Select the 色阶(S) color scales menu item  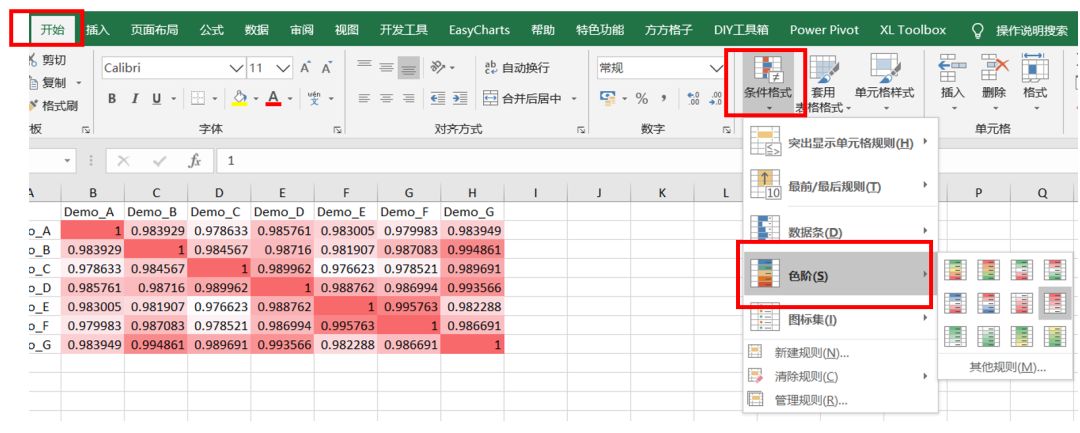[x=840, y=276]
